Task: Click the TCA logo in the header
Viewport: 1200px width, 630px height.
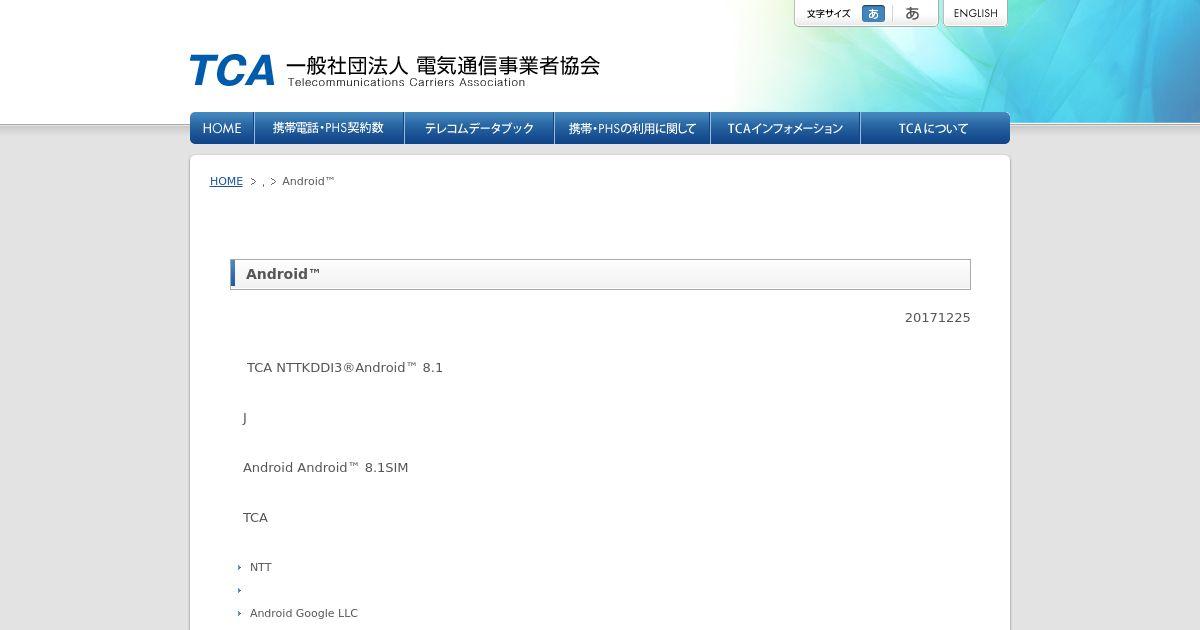Action: click(232, 70)
